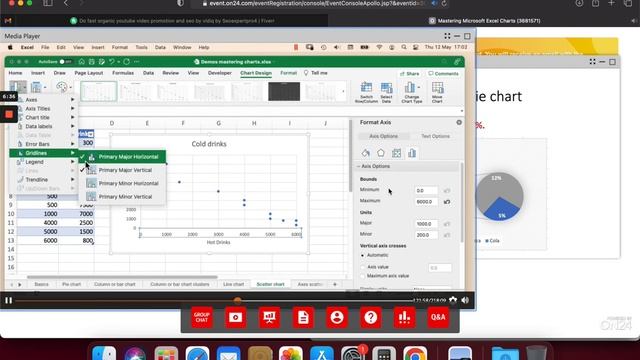
Task: Select the Maximum axis value radio button
Action: click(x=362, y=276)
